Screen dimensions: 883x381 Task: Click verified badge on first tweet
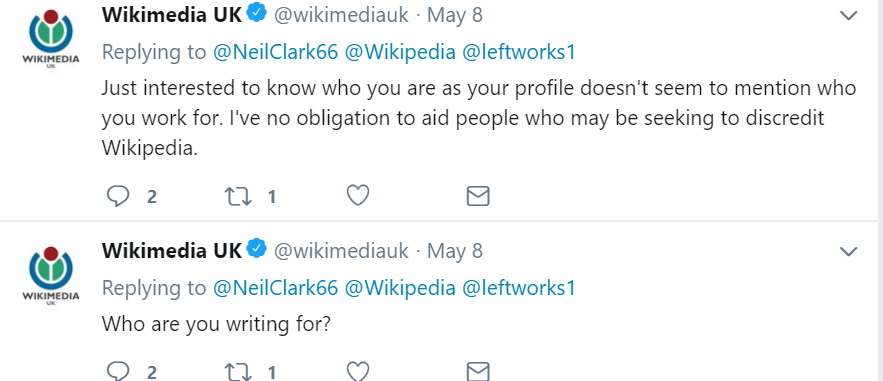coord(257,14)
